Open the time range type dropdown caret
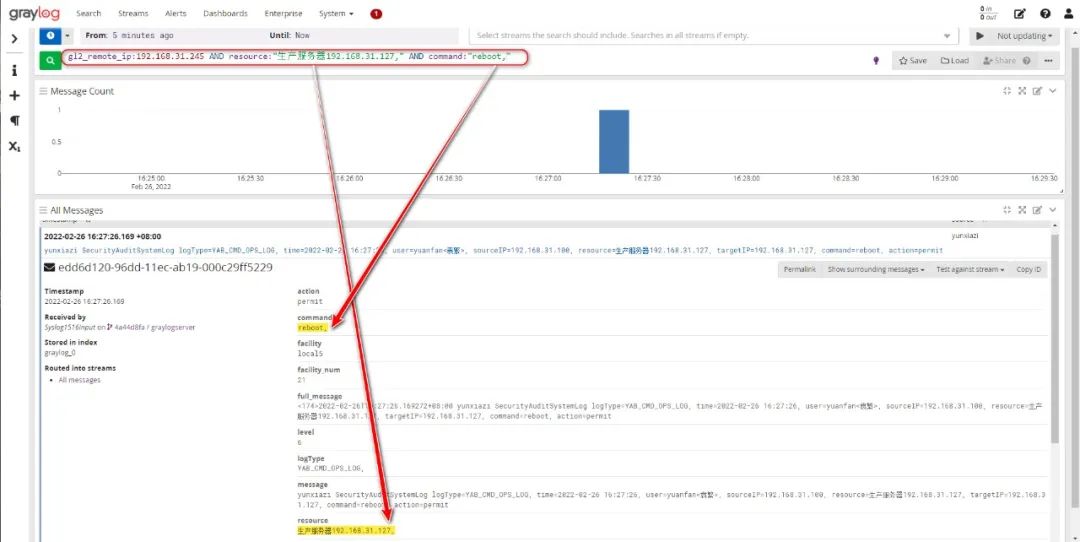 [x=68, y=35]
